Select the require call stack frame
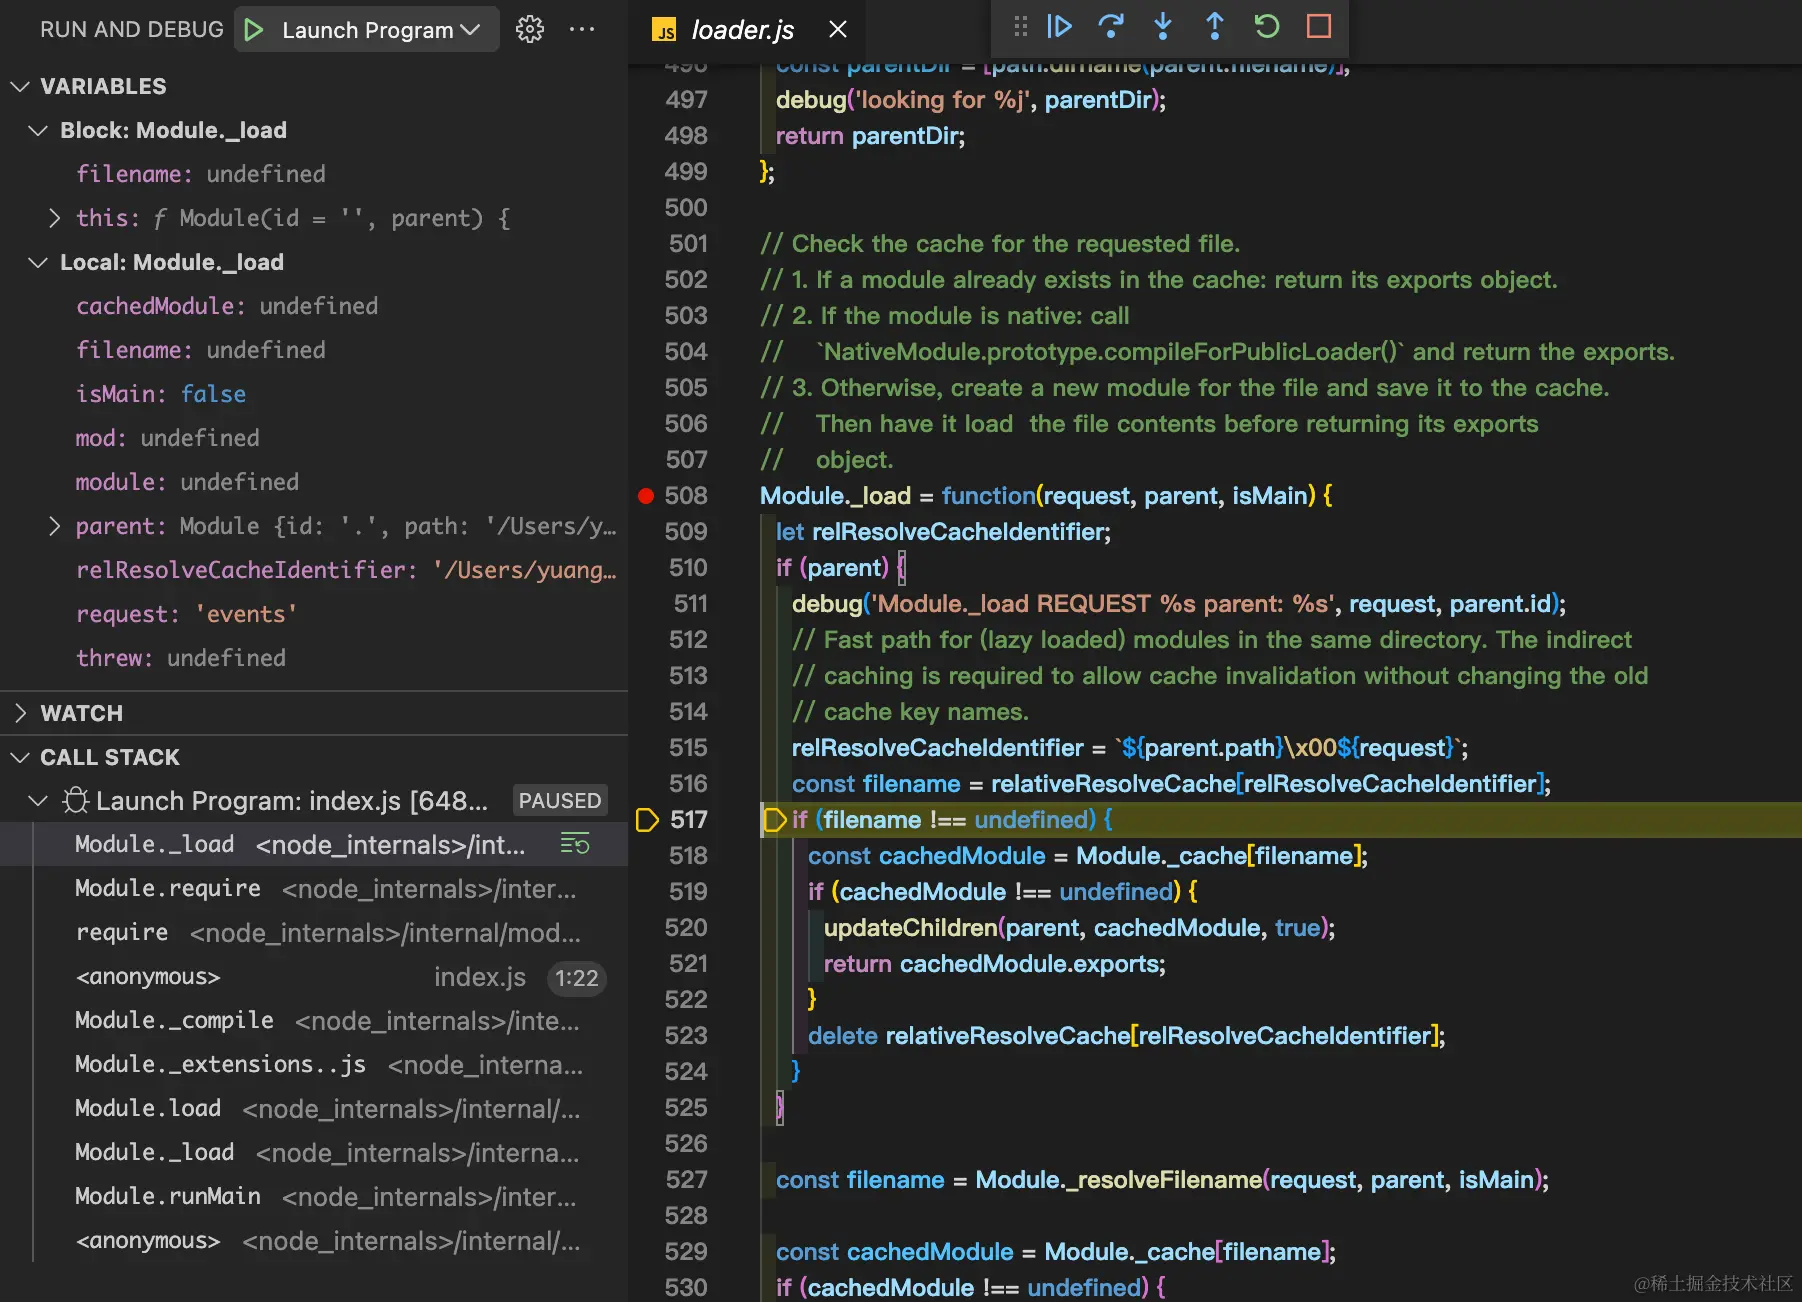The height and width of the screenshot is (1302, 1802). tap(314, 933)
